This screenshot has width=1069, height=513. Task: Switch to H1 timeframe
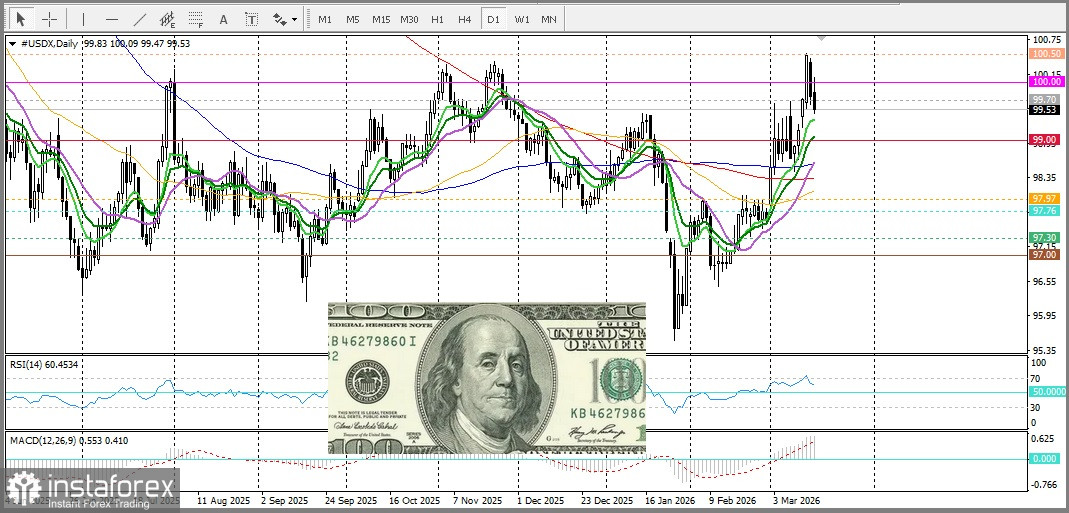(437, 19)
